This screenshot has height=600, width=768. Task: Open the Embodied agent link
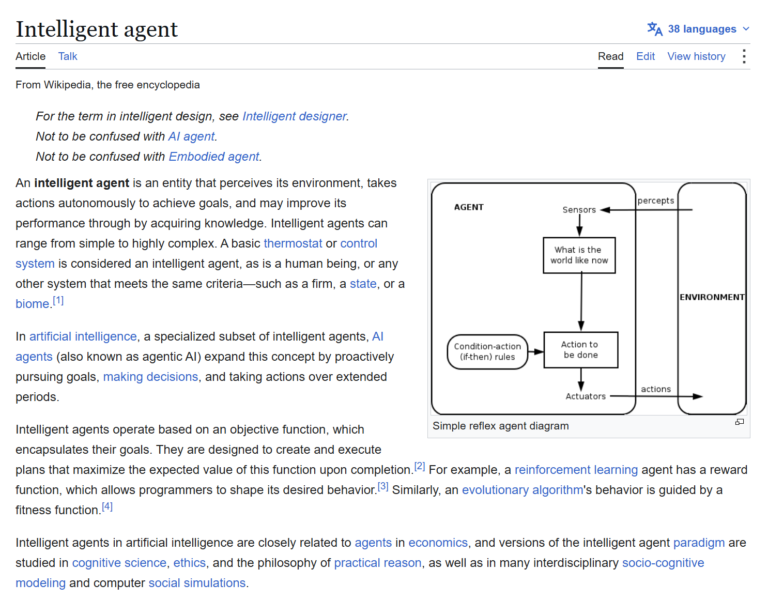(x=214, y=156)
